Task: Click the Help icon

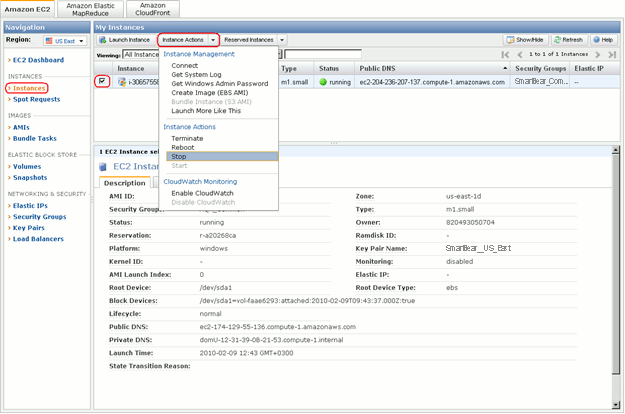Action: 597,40
